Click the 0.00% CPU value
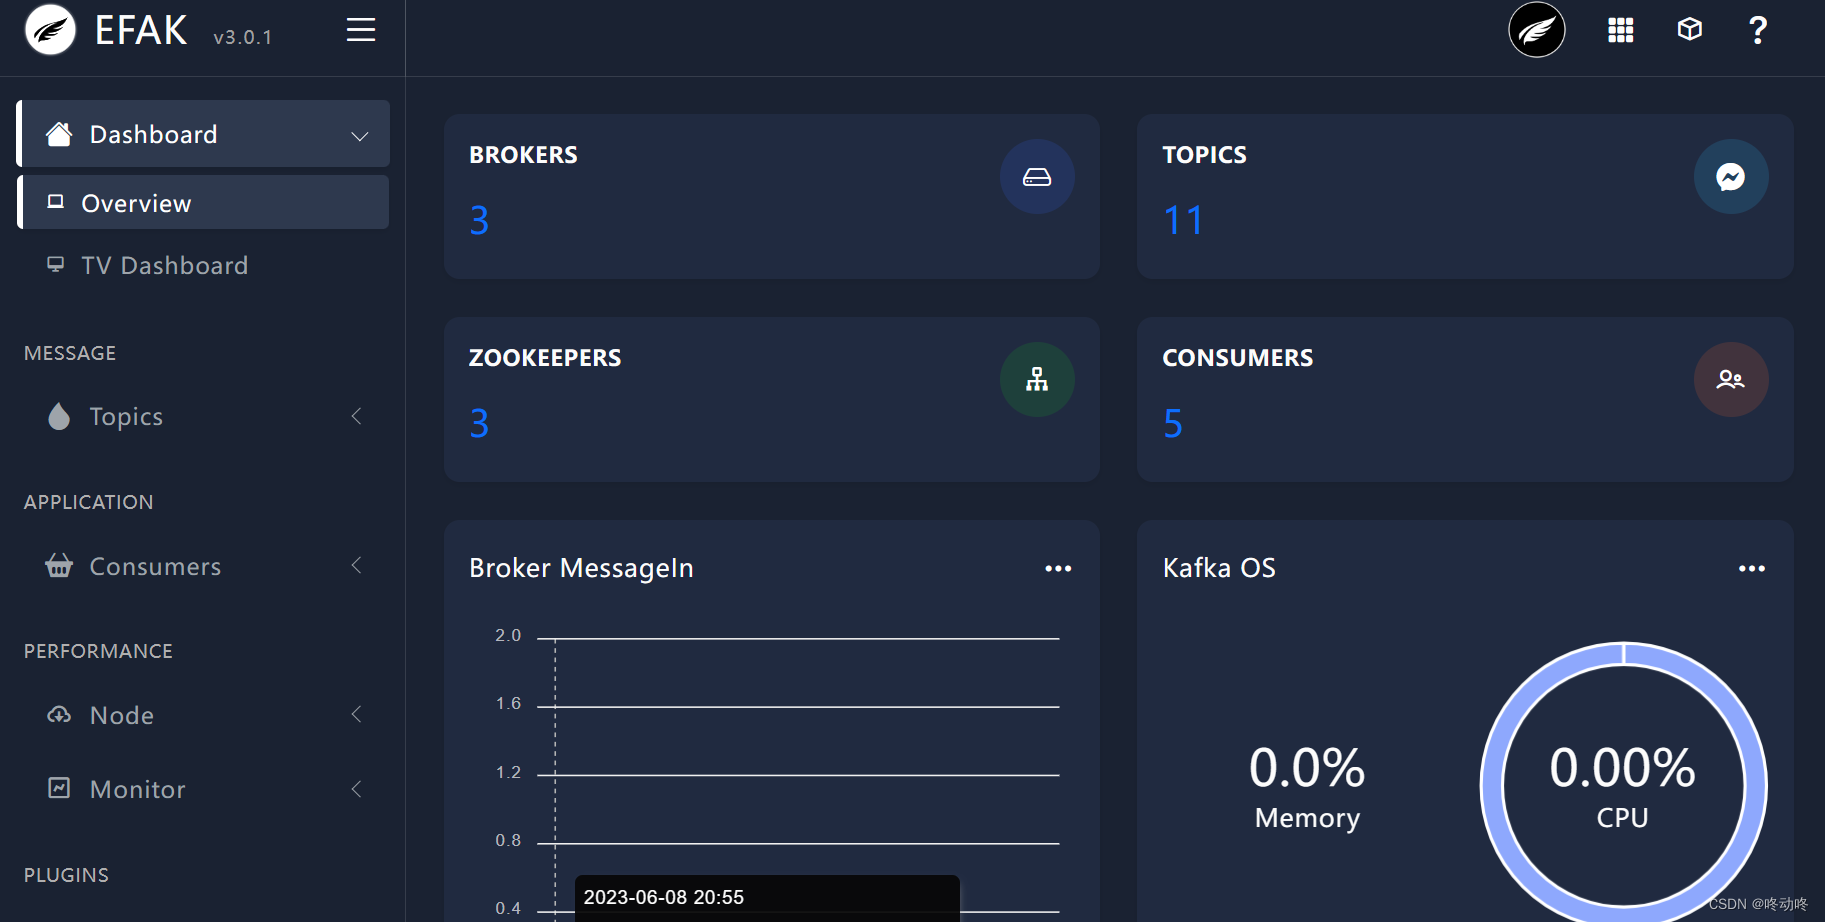The image size is (1825, 922). coord(1622,768)
